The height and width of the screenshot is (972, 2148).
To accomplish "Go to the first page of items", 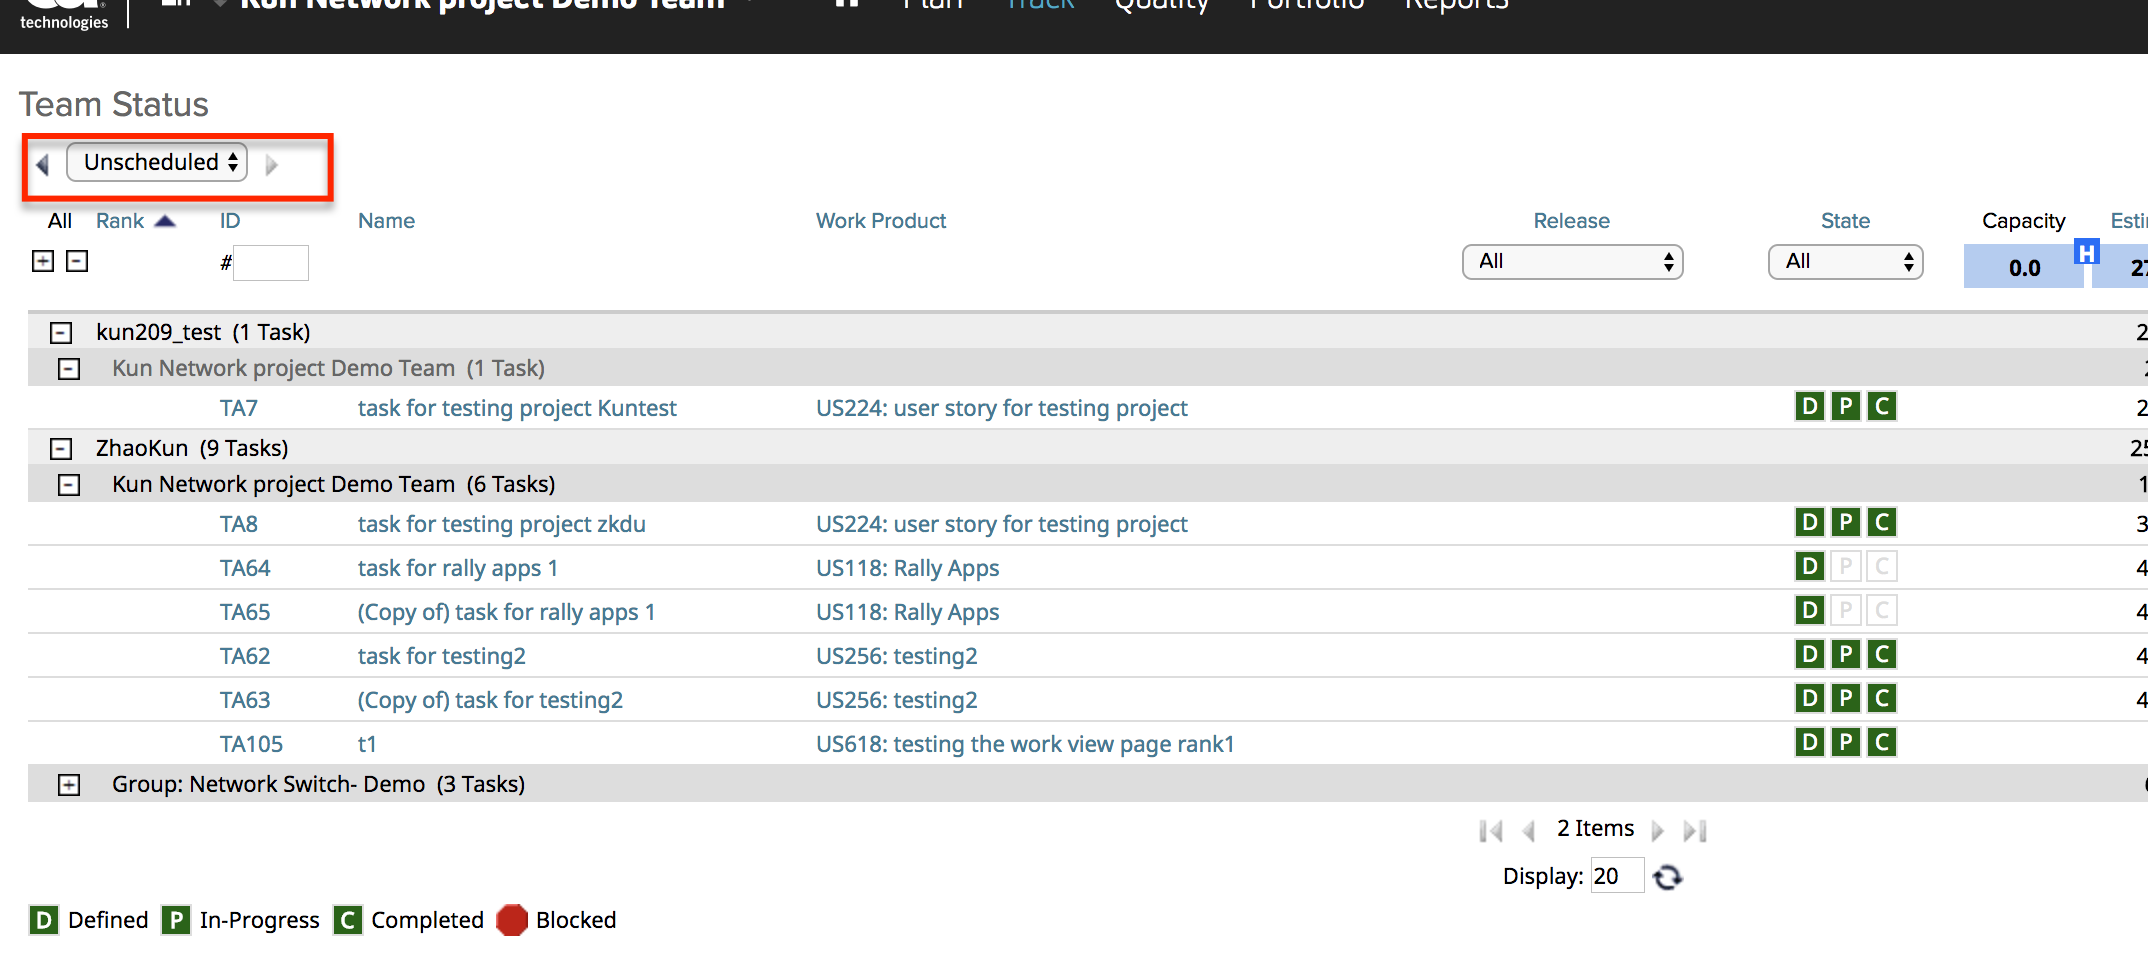I will (x=1491, y=830).
